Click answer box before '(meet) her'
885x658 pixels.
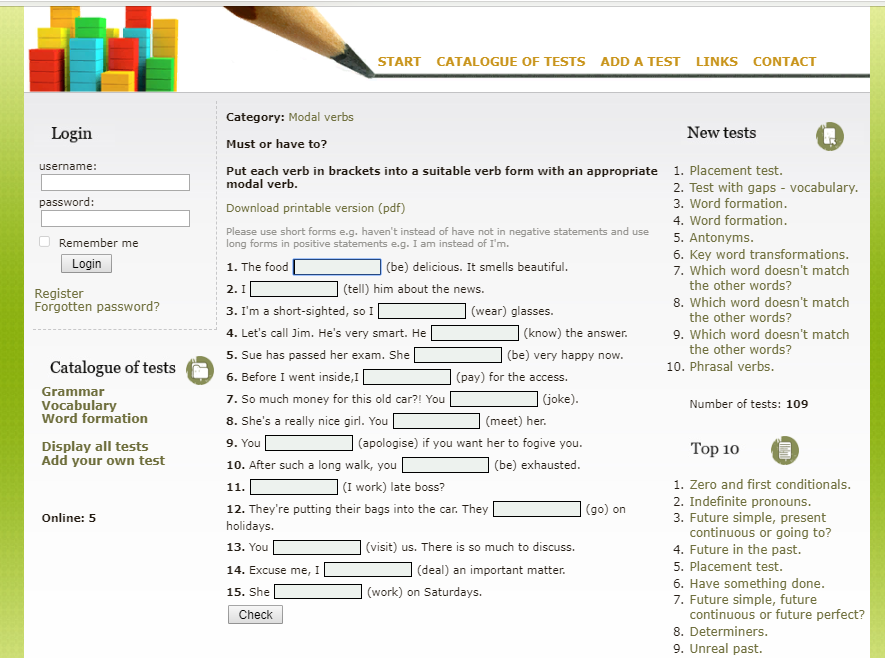(x=436, y=421)
